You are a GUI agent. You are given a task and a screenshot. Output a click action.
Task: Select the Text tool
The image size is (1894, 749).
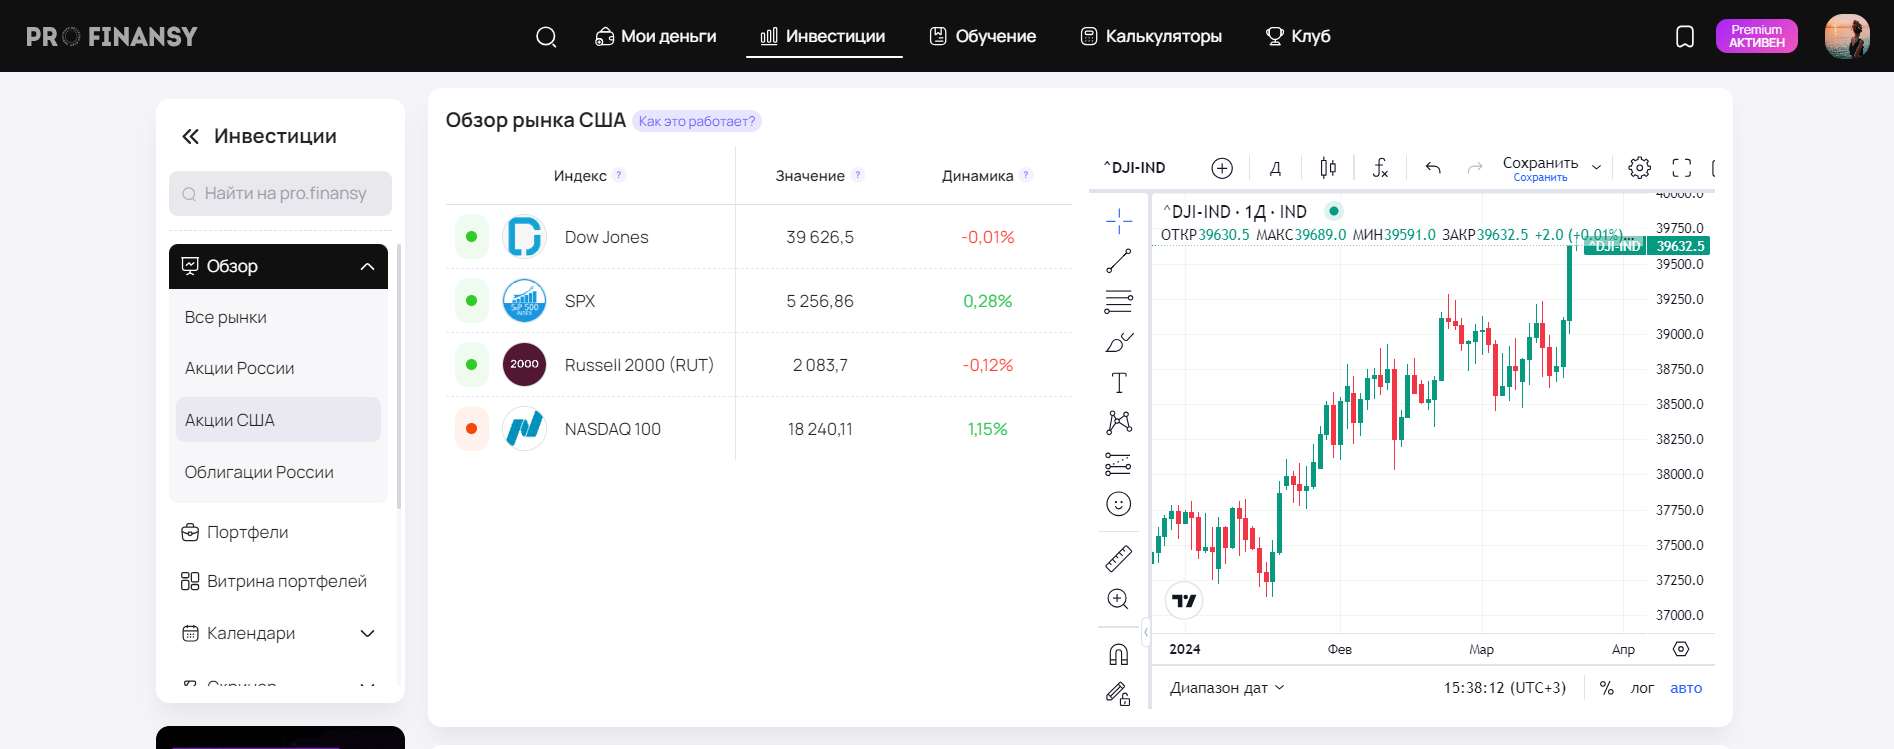click(x=1119, y=382)
